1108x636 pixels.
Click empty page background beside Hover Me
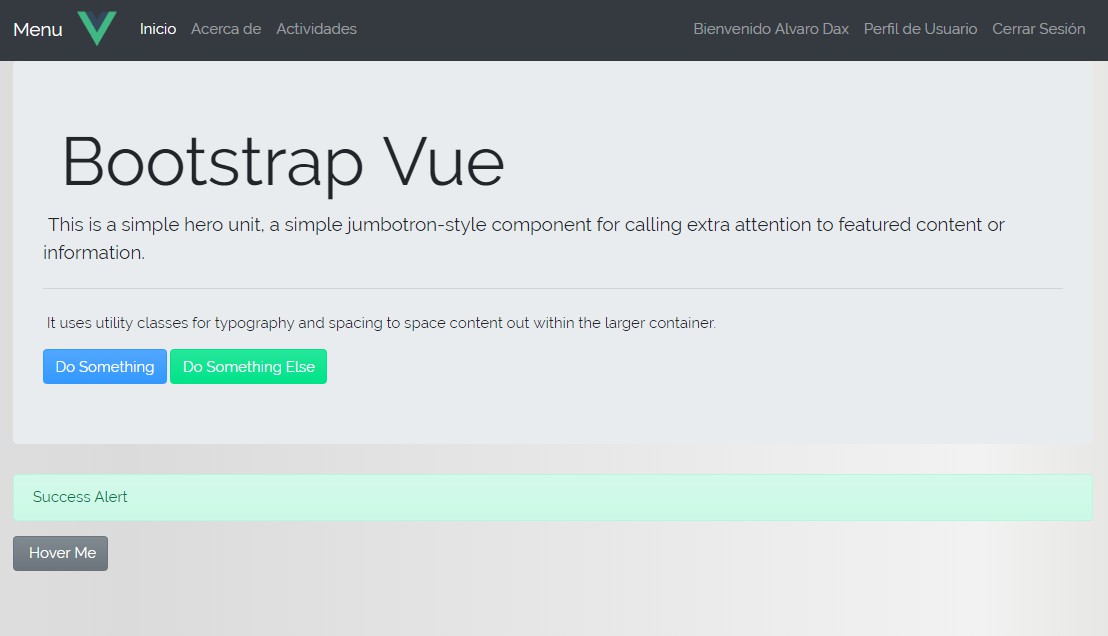coord(500,580)
